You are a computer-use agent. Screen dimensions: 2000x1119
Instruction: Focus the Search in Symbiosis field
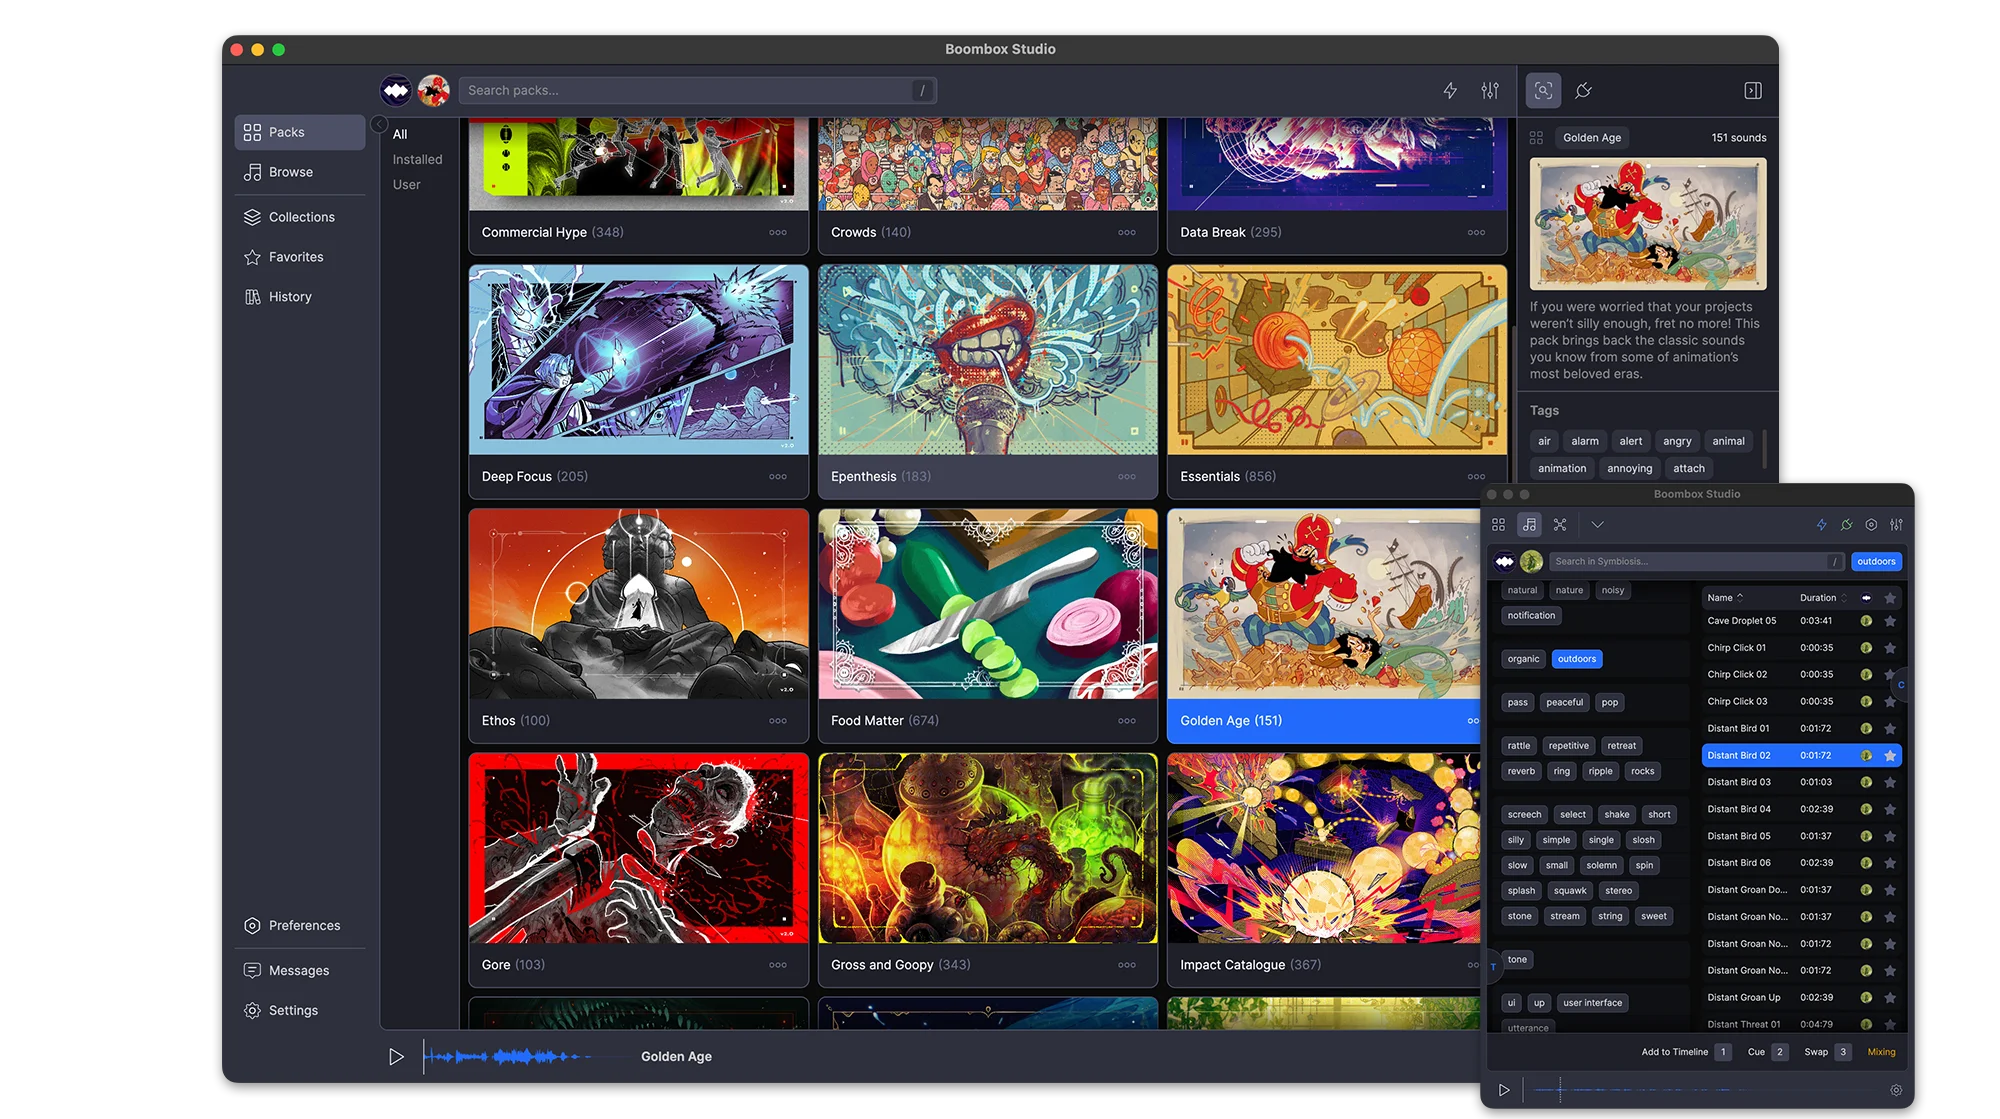point(1696,561)
